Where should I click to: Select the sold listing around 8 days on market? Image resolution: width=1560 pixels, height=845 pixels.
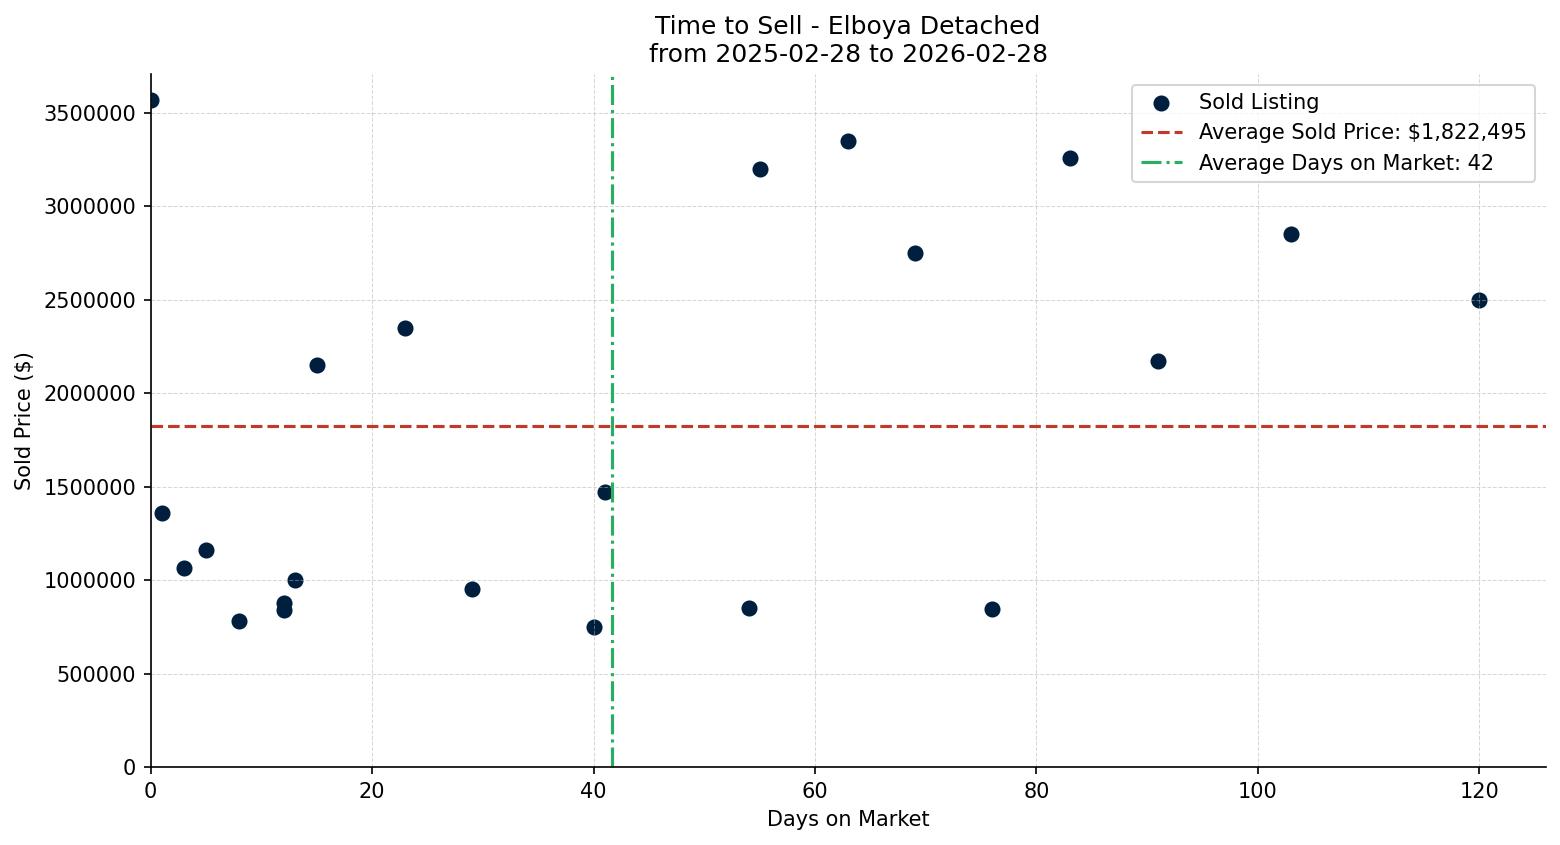point(238,621)
